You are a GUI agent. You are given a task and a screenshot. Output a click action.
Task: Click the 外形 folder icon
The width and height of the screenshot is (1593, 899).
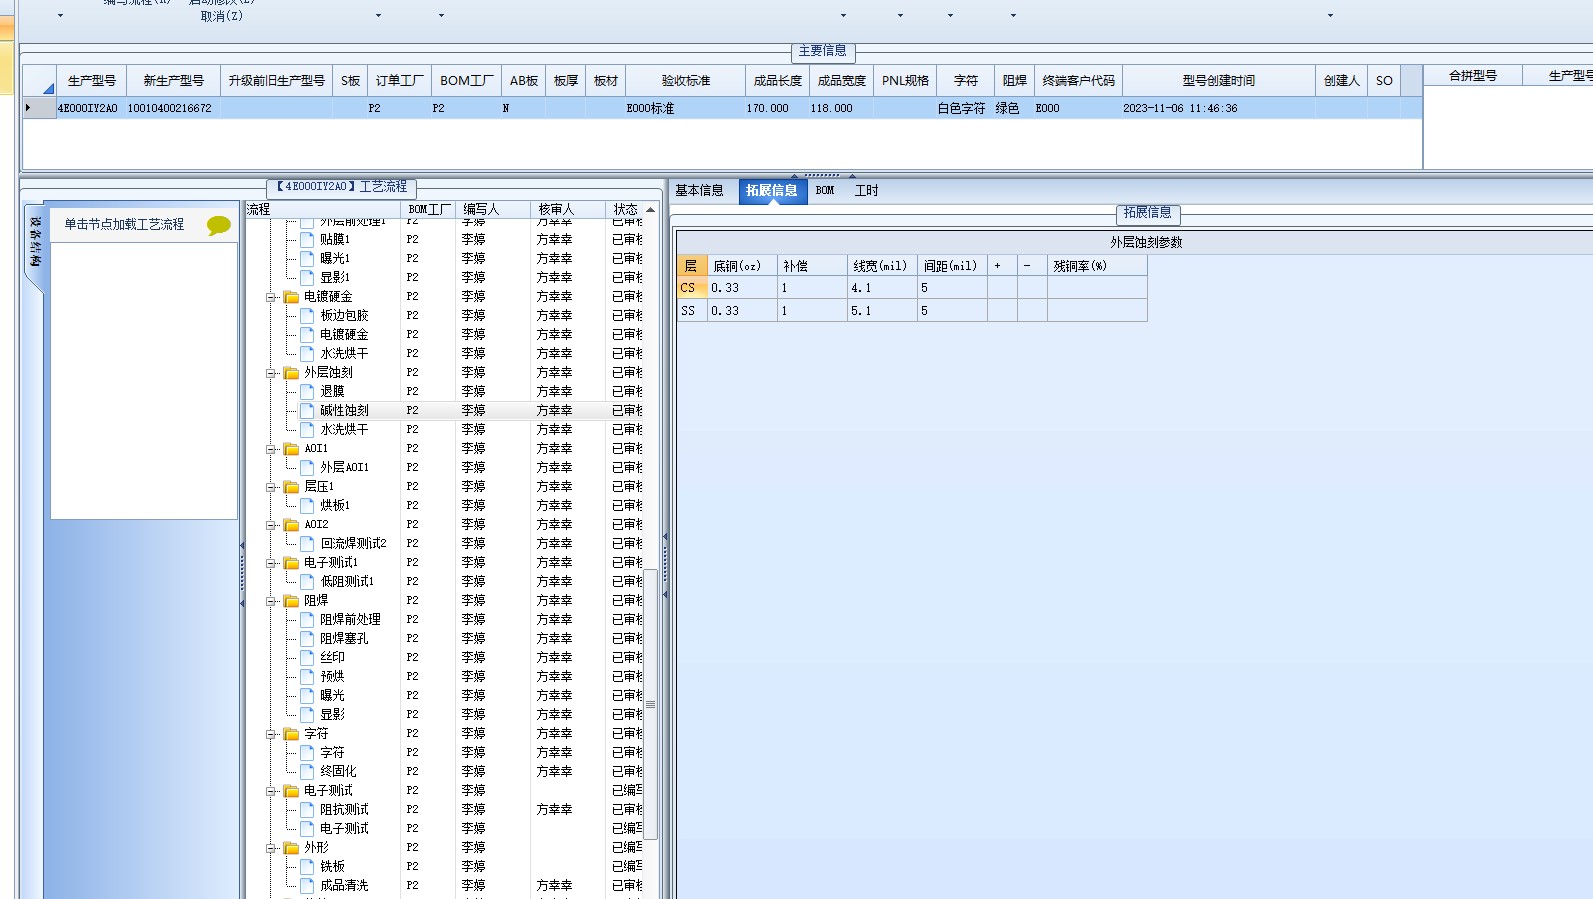pyautogui.click(x=292, y=848)
